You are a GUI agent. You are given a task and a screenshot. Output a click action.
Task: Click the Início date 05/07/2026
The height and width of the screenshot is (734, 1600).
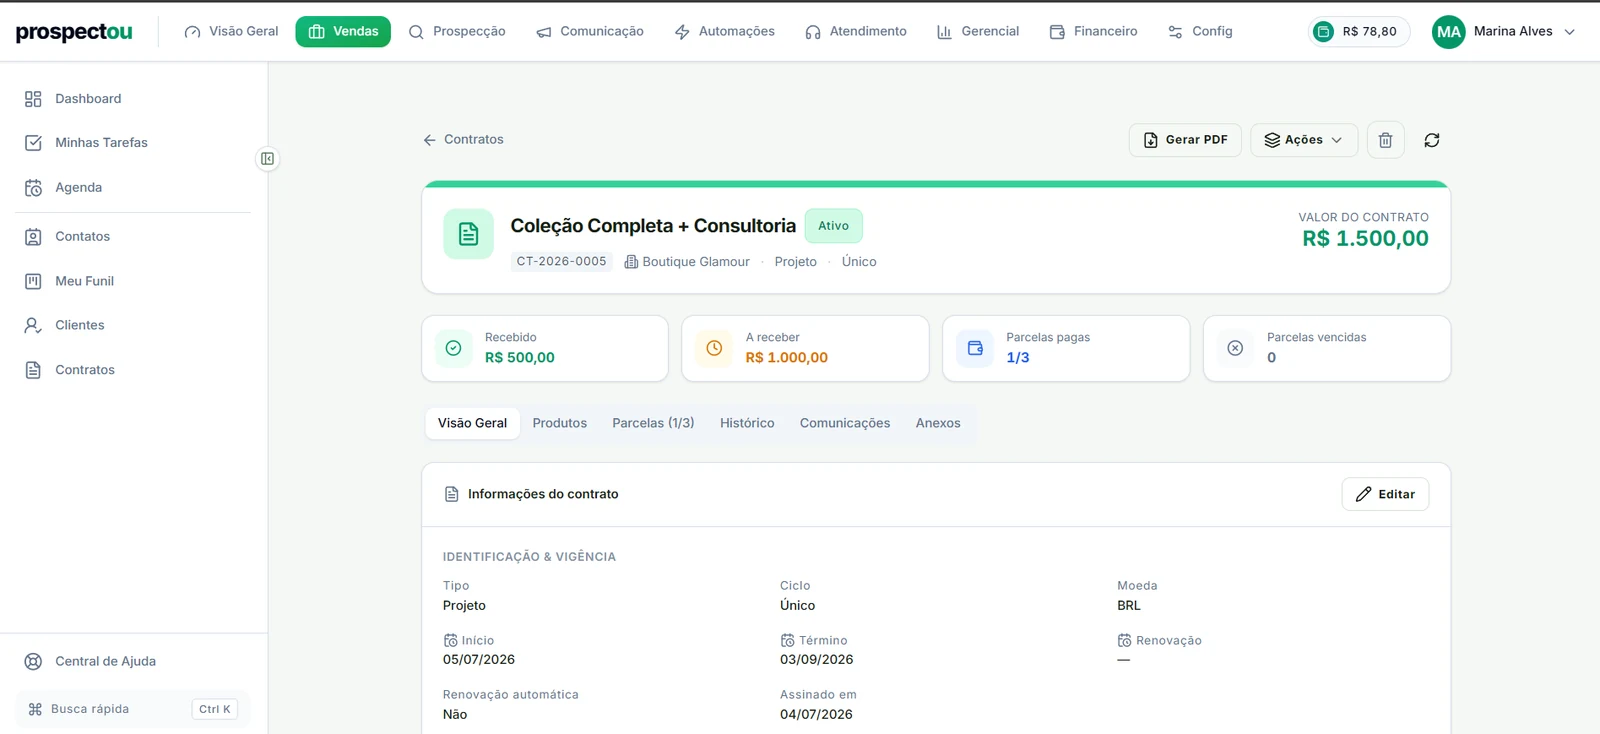click(x=479, y=660)
